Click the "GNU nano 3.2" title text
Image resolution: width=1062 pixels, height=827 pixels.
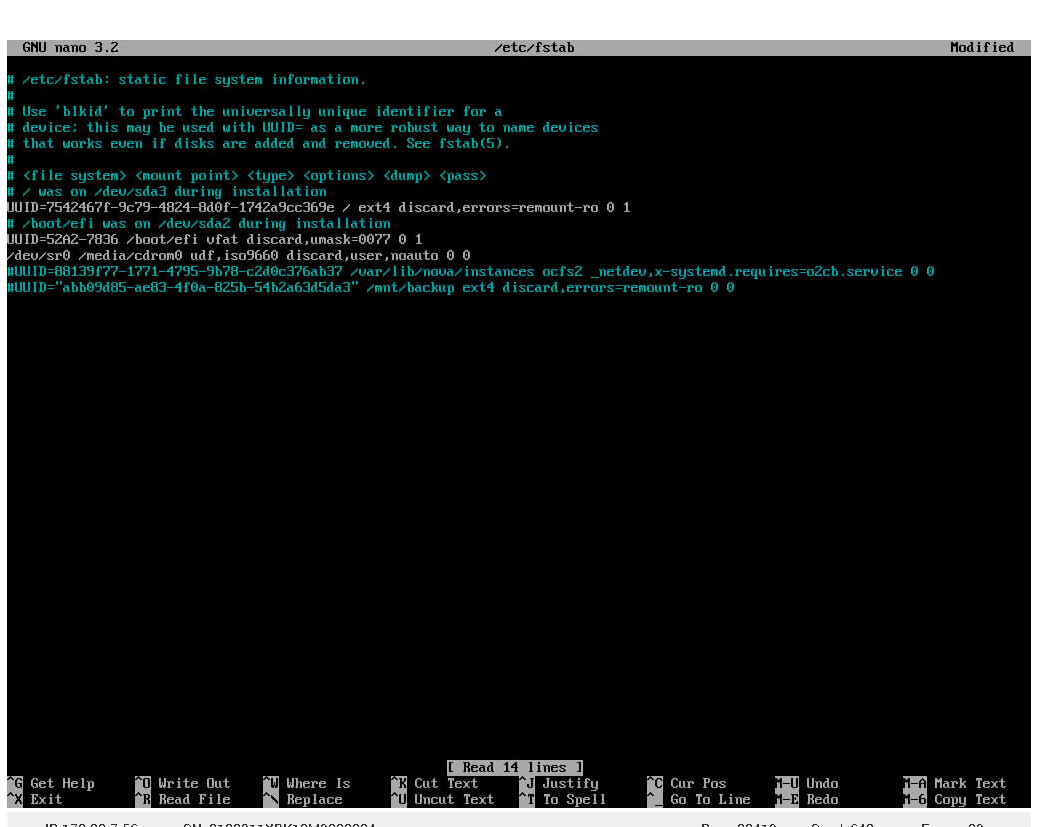coord(70,47)
